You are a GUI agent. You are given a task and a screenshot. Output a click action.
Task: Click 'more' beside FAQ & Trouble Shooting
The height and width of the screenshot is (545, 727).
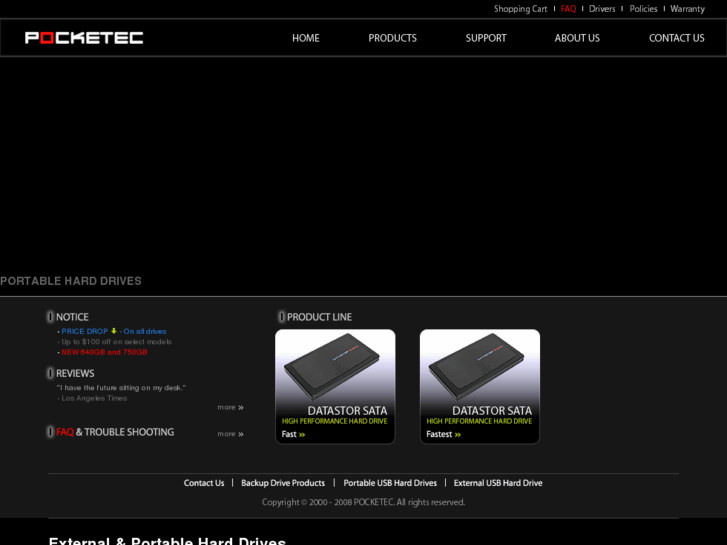230,434
